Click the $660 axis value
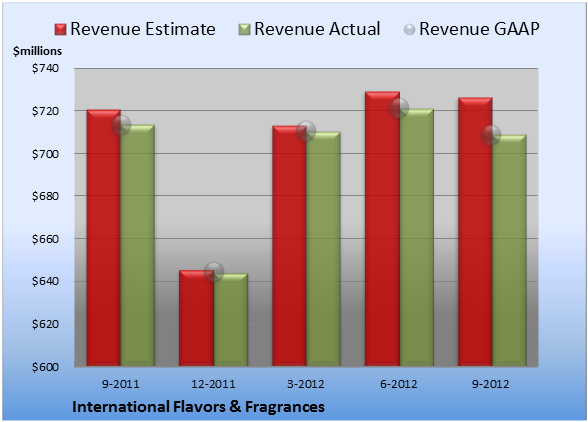 [45, 239]
